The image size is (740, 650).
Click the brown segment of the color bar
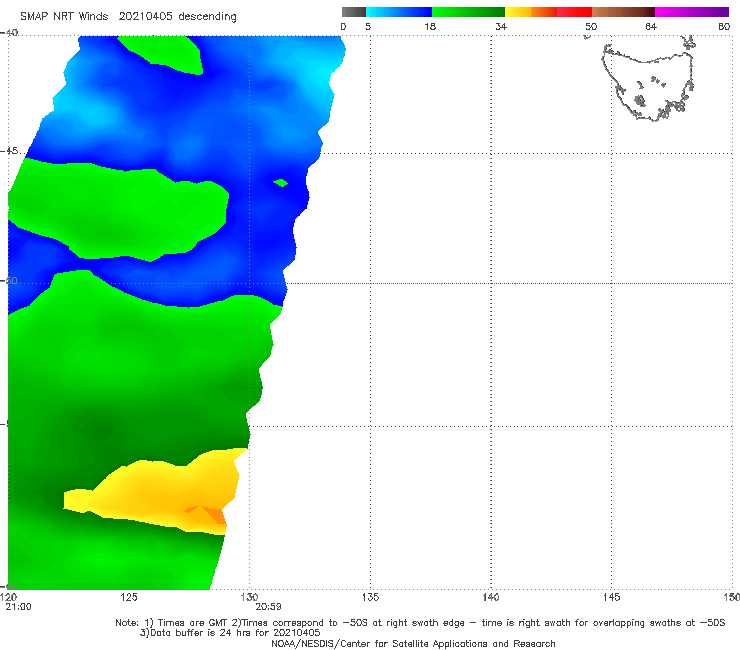coord(623,12)
